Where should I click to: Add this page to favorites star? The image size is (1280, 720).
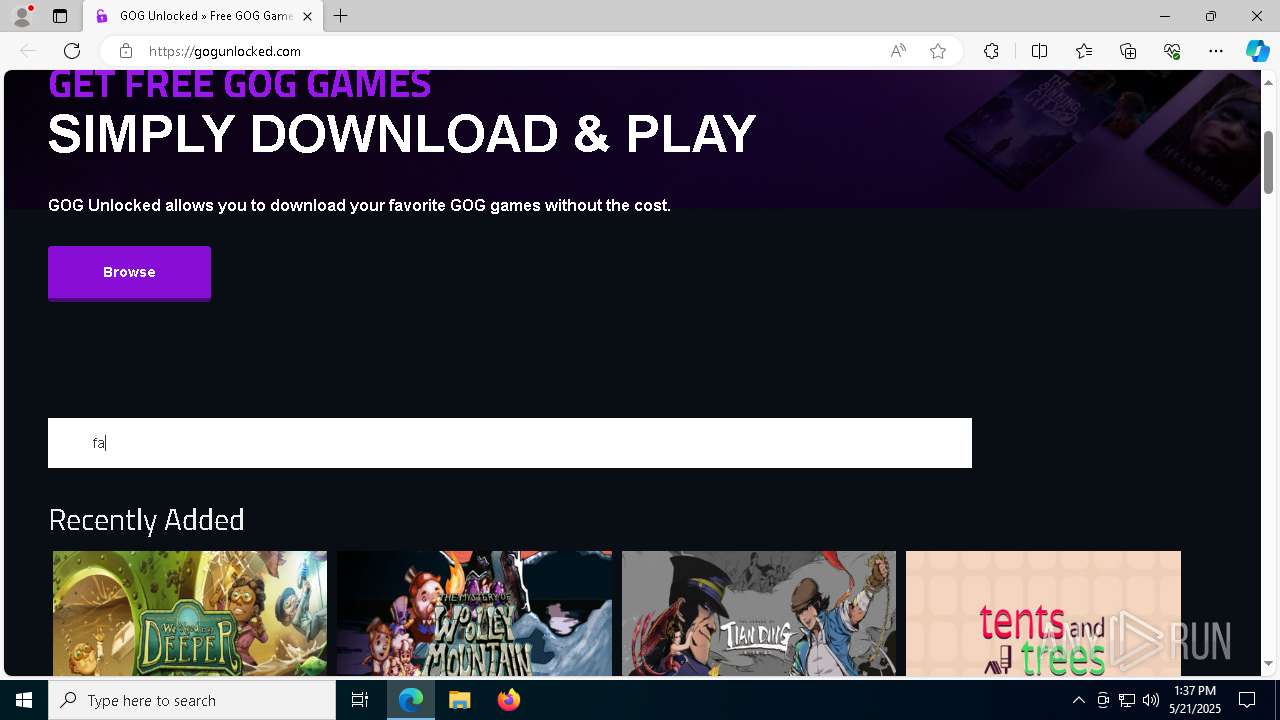(938, 51)
